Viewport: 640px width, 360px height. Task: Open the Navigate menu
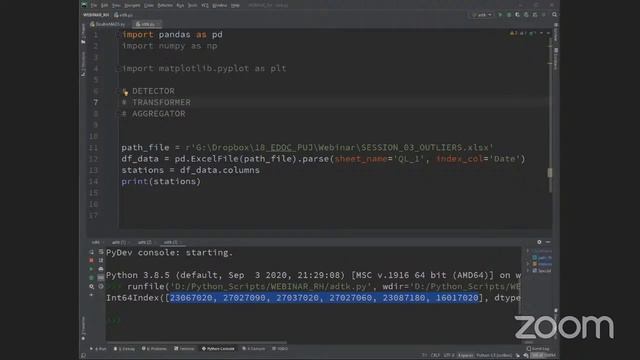coord(132,6)
